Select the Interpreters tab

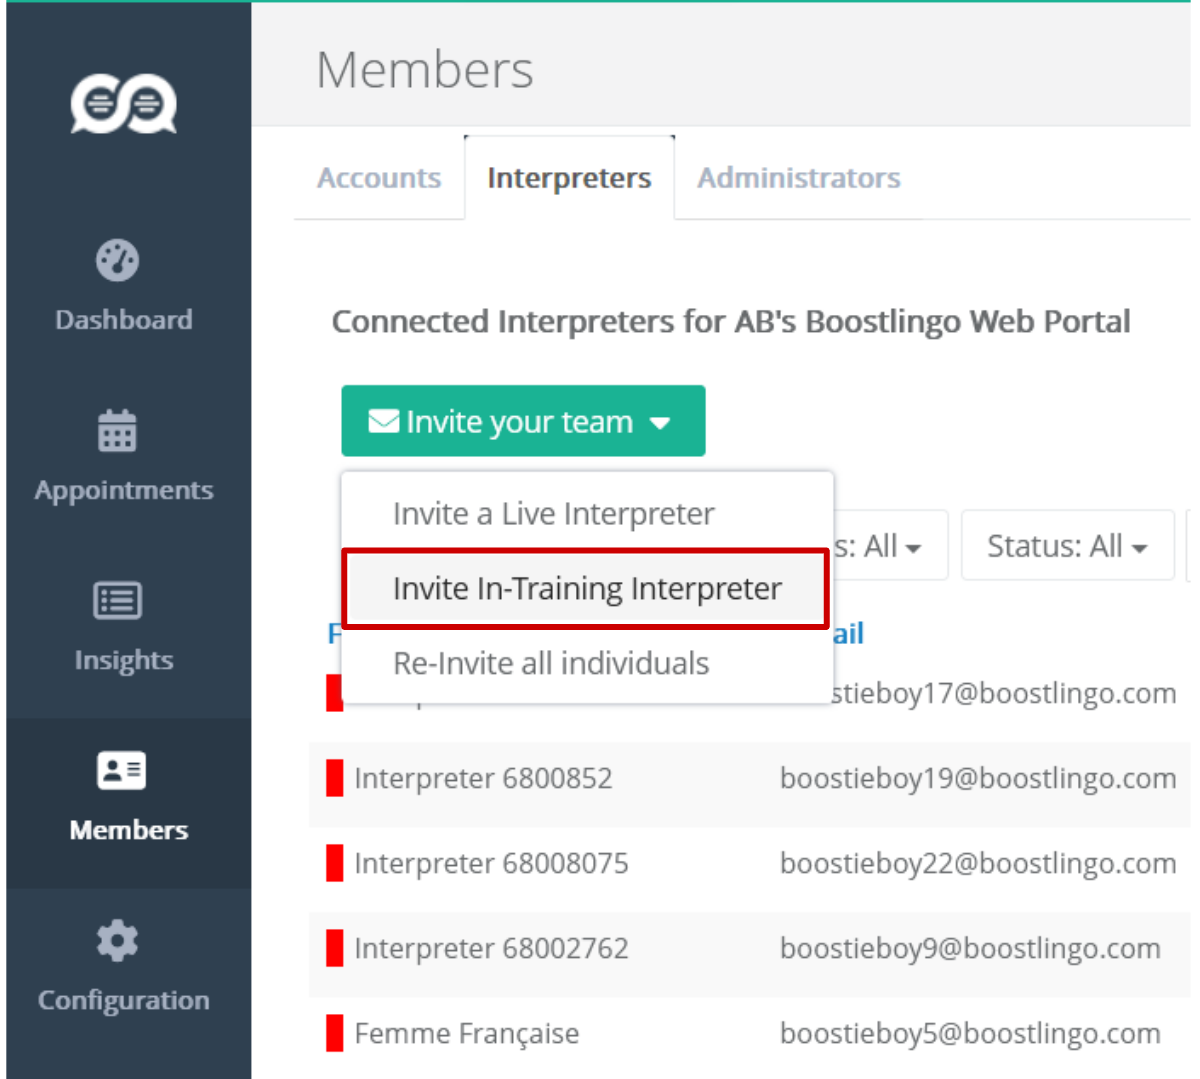click(569, 178)
